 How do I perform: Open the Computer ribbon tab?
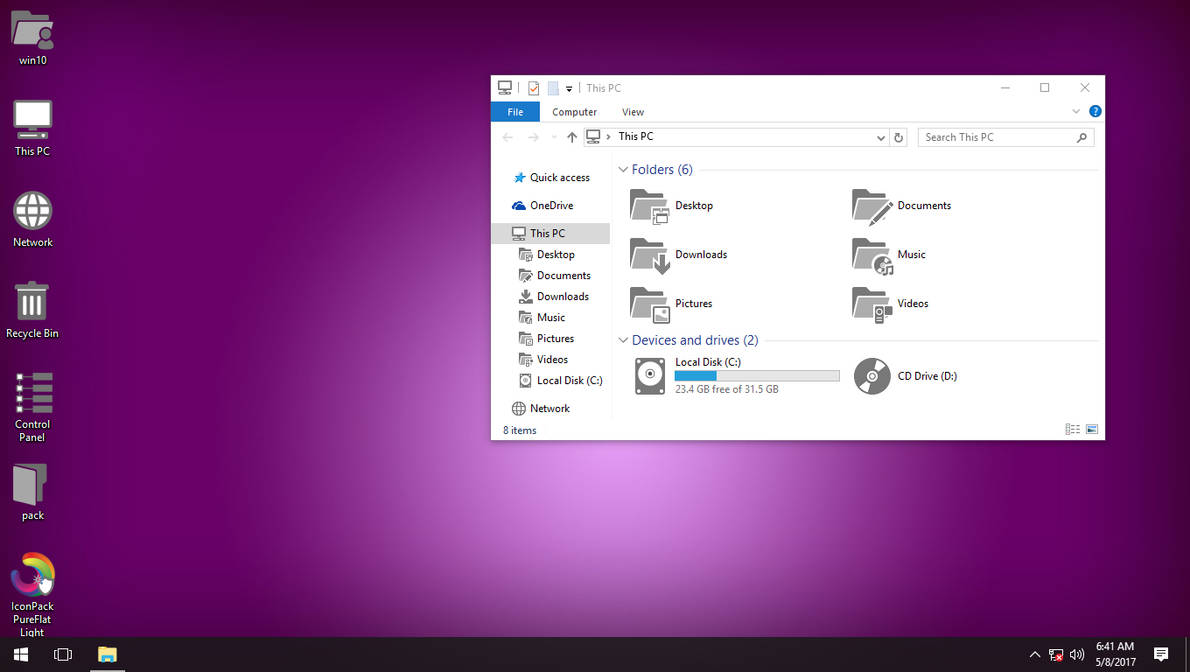(575, 112)
